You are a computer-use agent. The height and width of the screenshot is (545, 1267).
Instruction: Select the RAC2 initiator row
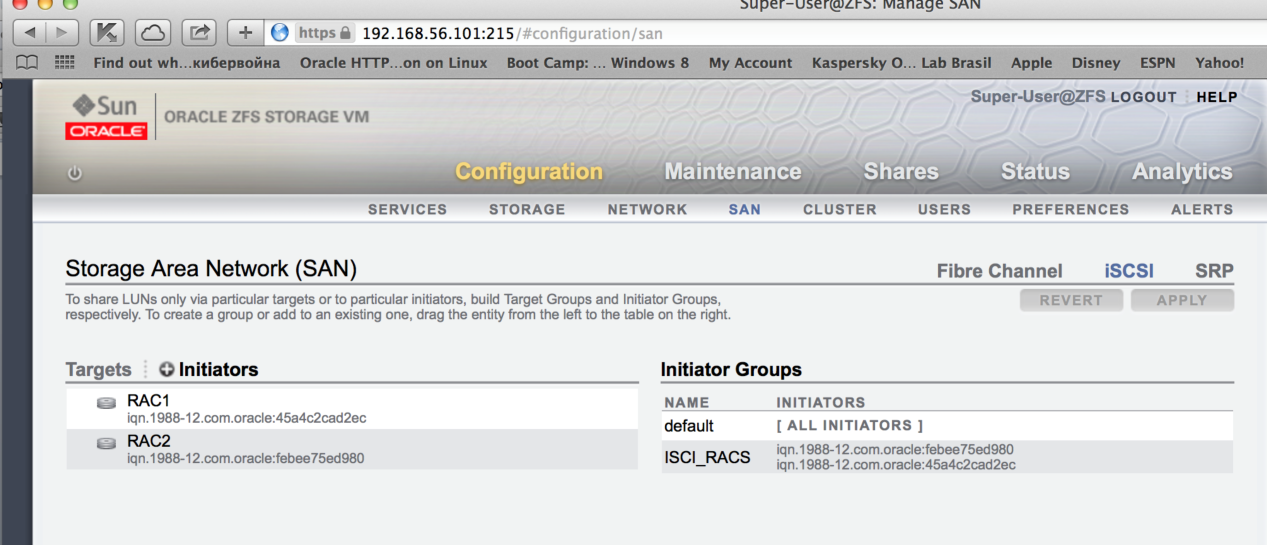(352, 449)
